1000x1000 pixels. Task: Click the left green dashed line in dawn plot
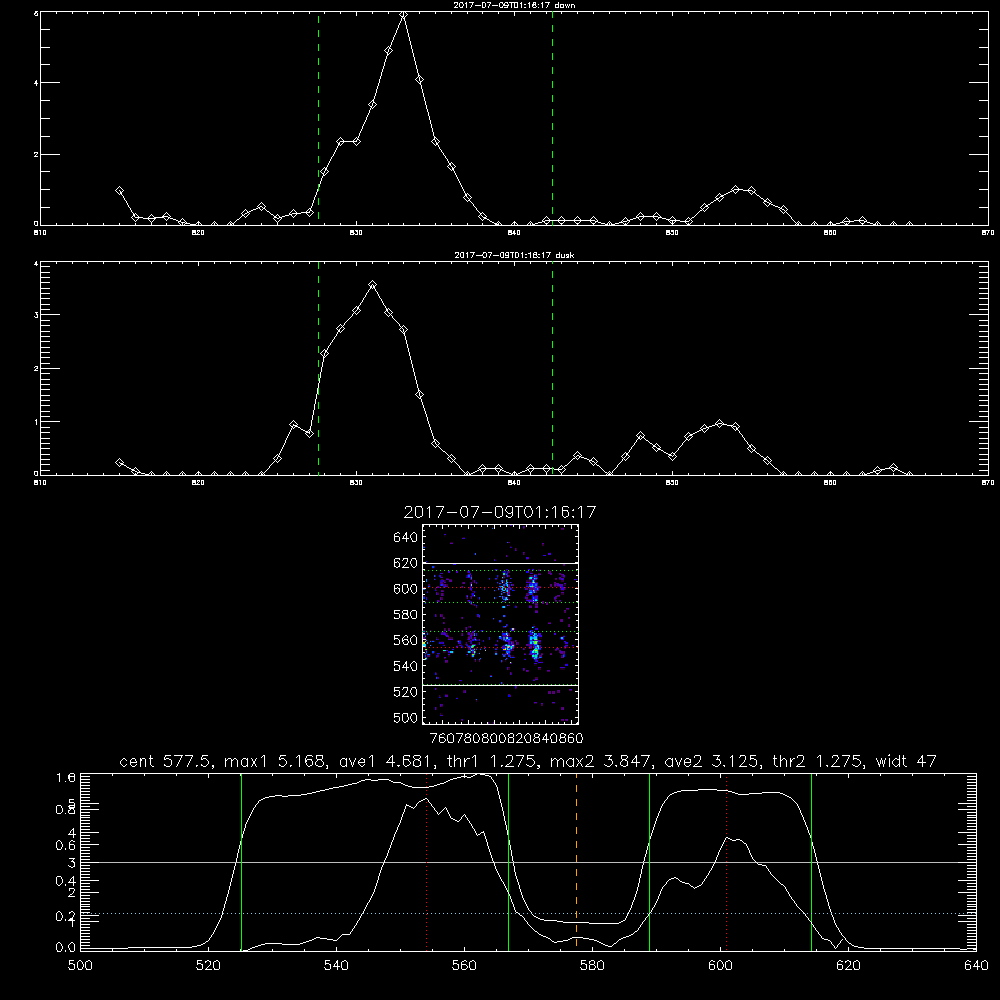click(x=318, y=118)
